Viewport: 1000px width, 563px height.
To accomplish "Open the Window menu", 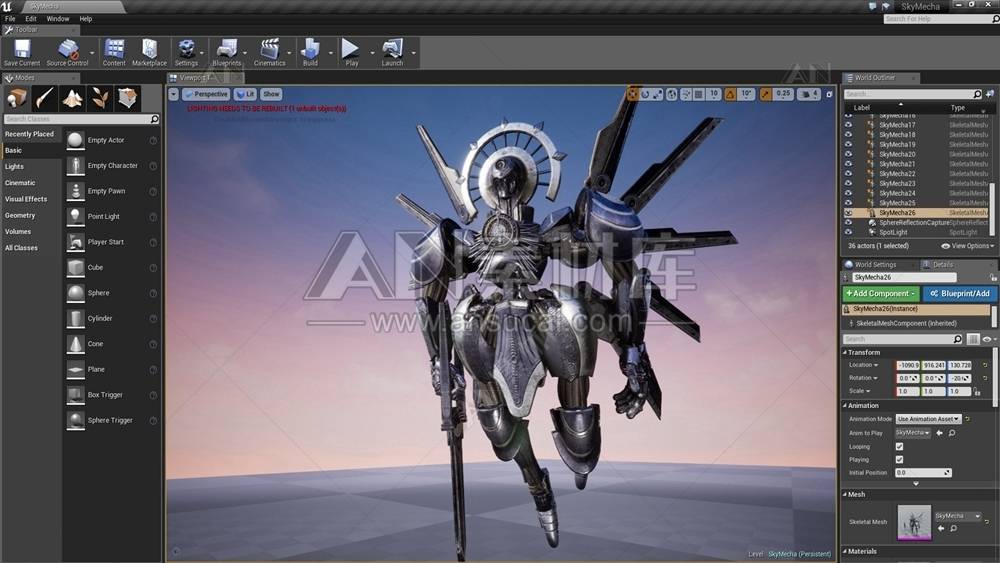I will (x=57, y=19).
